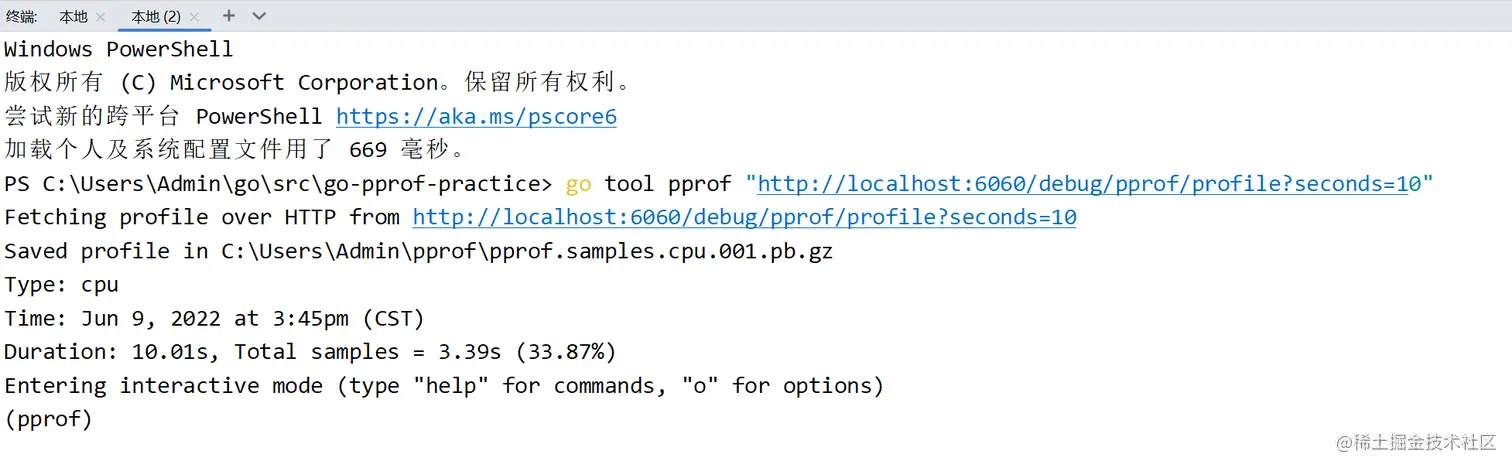Close the 本地 (2) terminal tab
Viewport: 1512px width, 468px height.
tap(194, 17)
